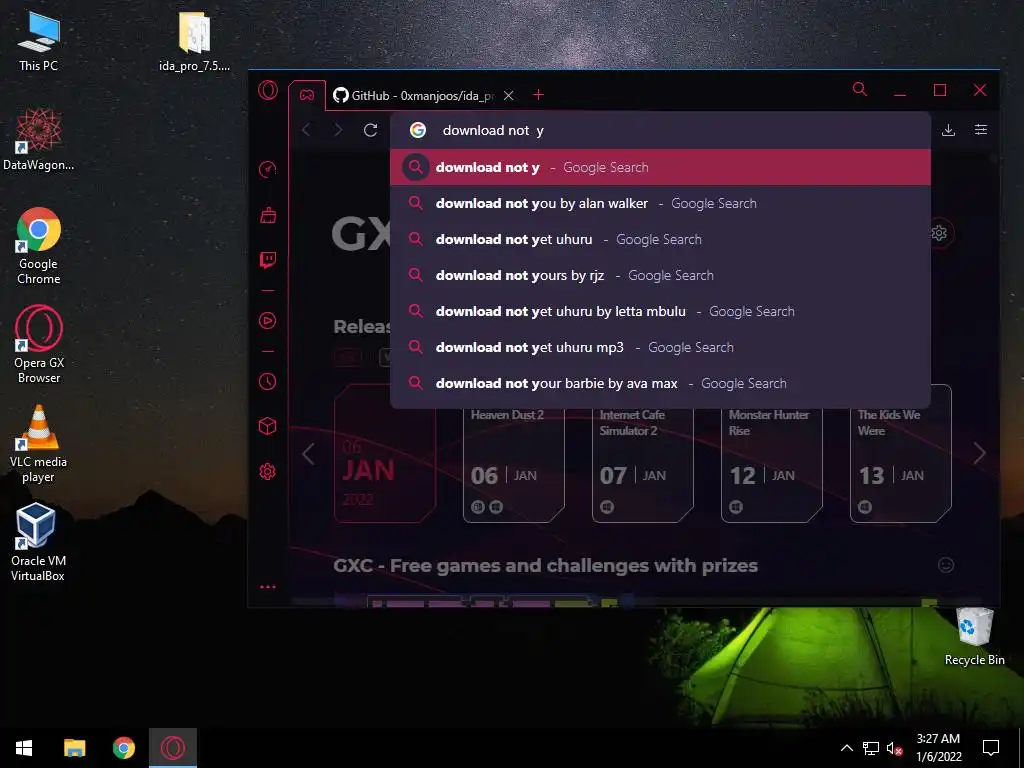Close the GitHub tab
This screenshot has width=1024, height=768.
pos(509,95)
